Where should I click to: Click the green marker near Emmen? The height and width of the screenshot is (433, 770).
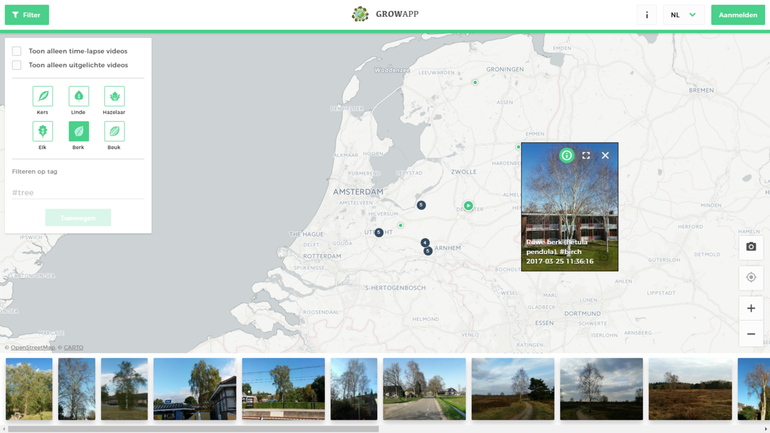coord(518,147)
